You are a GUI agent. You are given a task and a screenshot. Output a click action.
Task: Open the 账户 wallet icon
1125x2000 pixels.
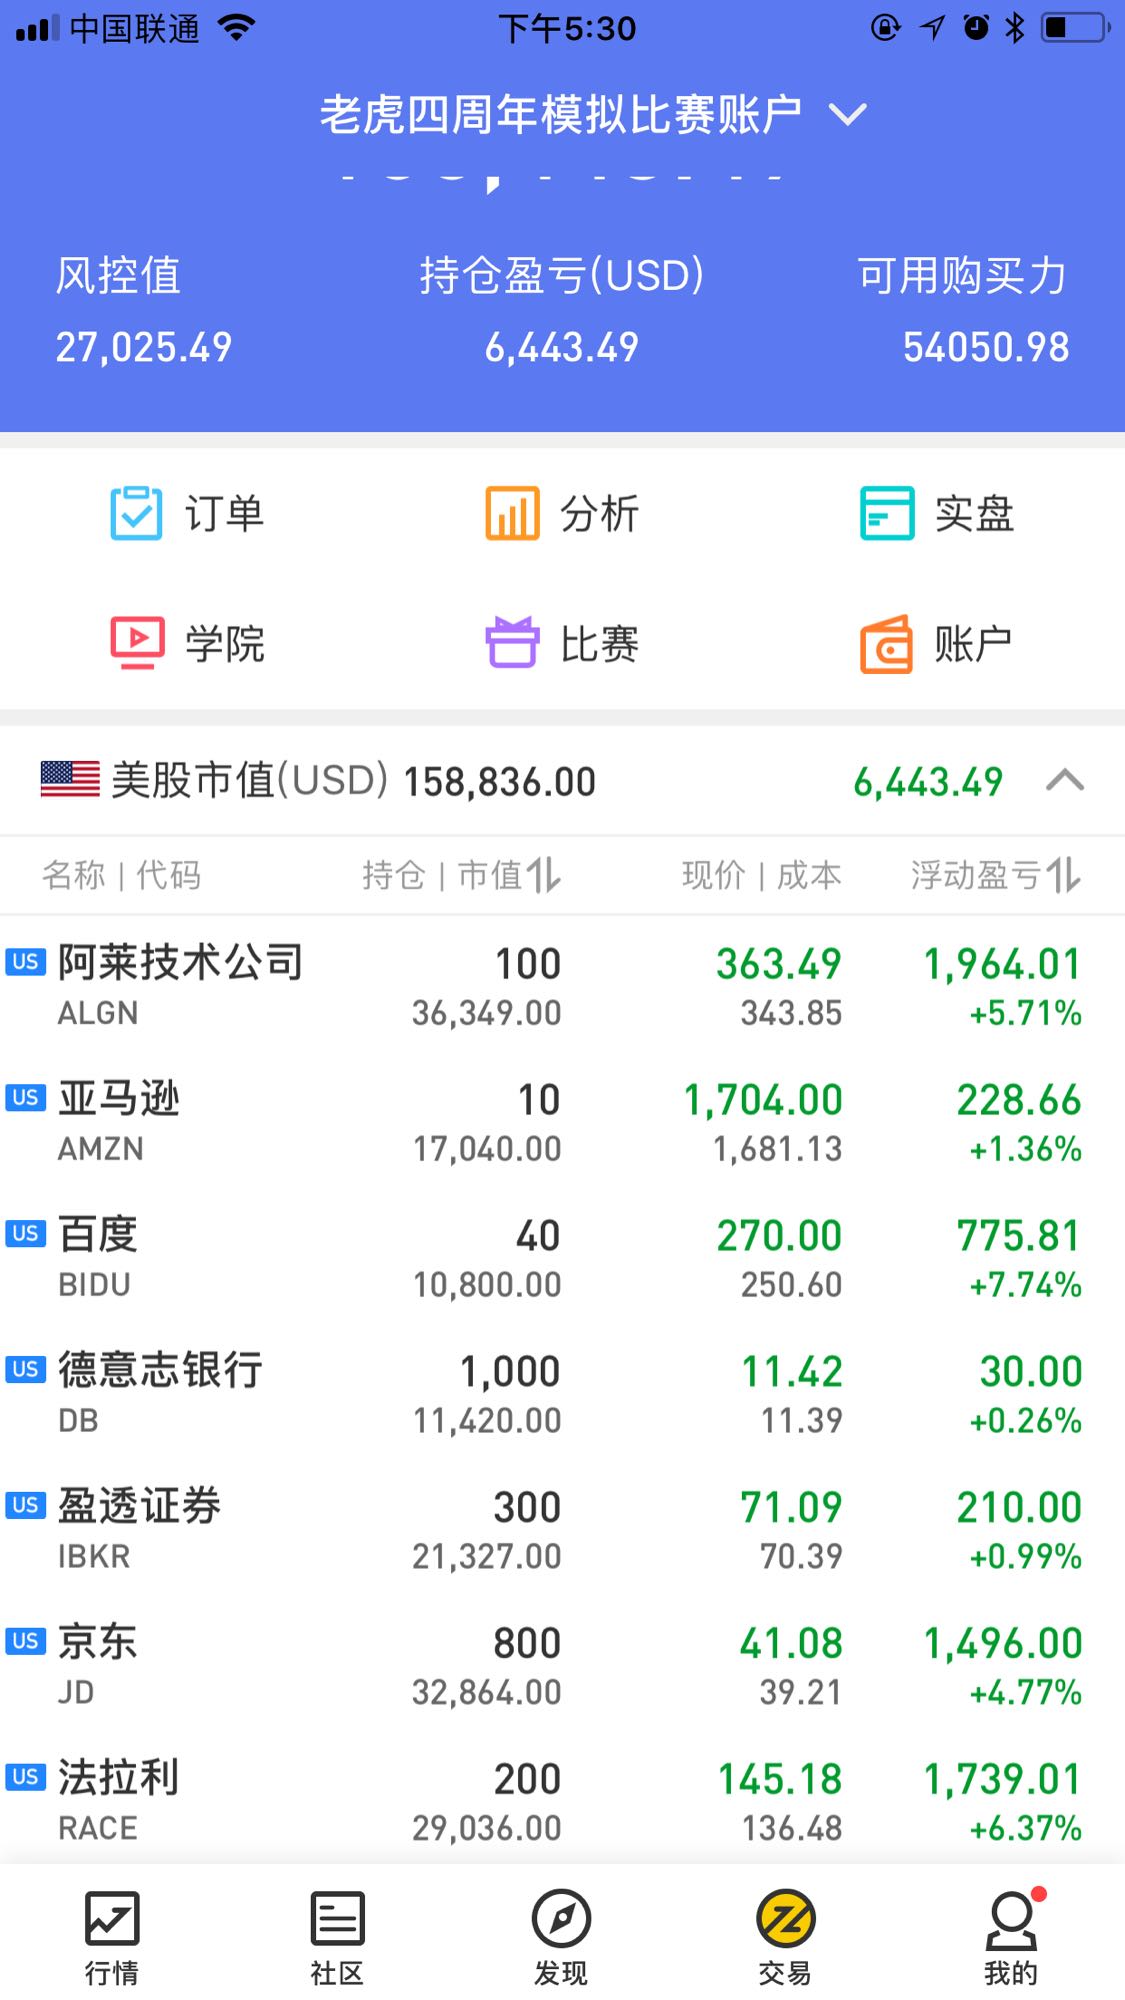(x=887, y=643)
